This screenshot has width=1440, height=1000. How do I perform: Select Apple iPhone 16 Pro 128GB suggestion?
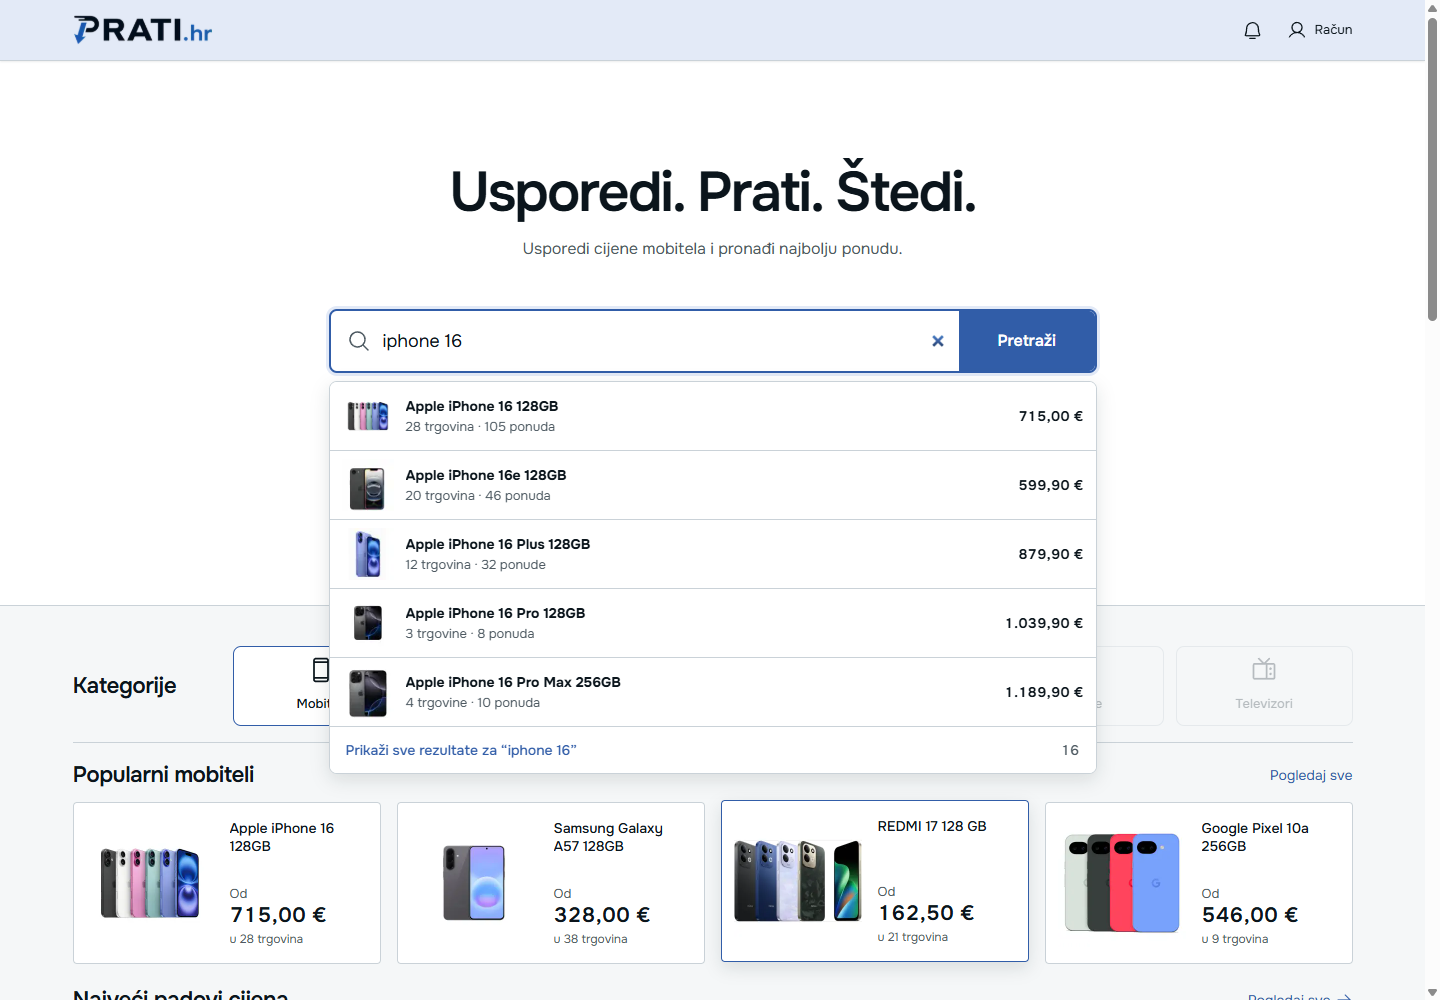[713, 623]
